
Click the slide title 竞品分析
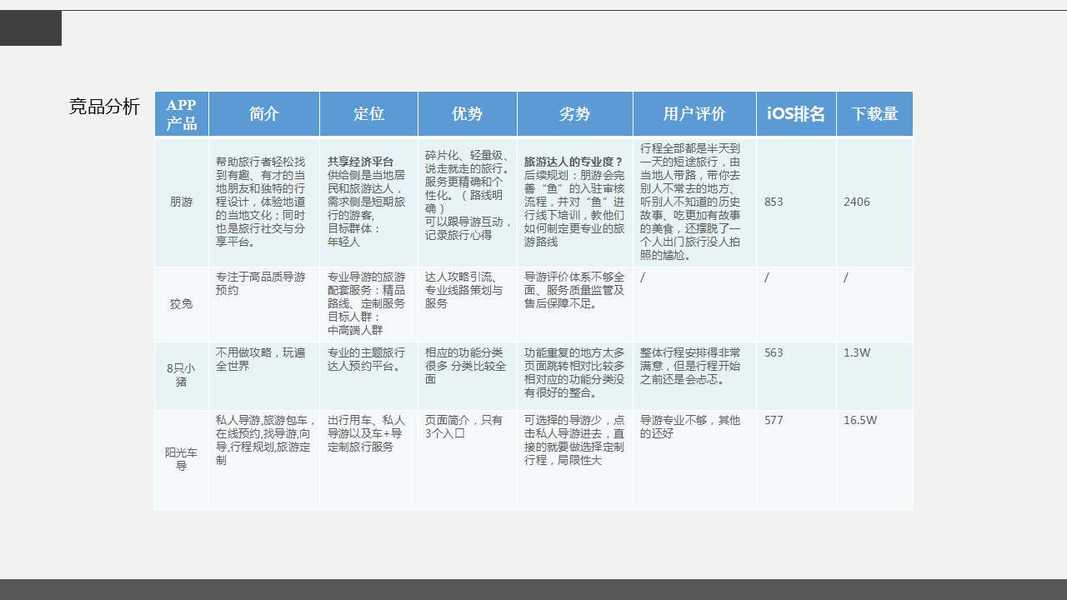104,107
